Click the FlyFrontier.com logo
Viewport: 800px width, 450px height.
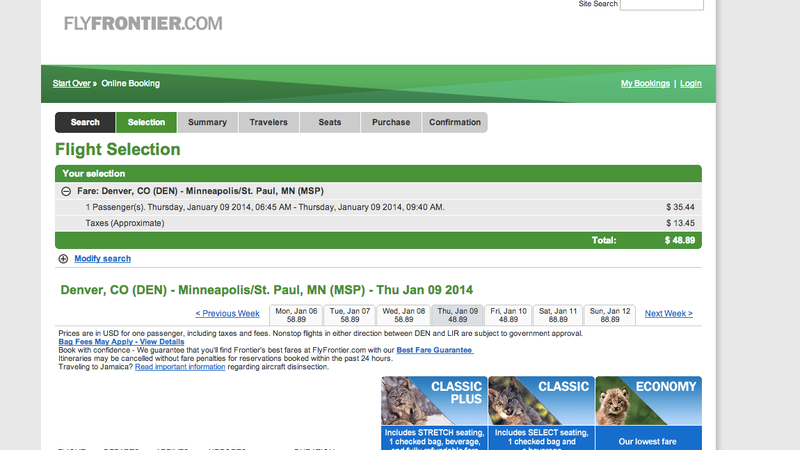tap(143, 23)
